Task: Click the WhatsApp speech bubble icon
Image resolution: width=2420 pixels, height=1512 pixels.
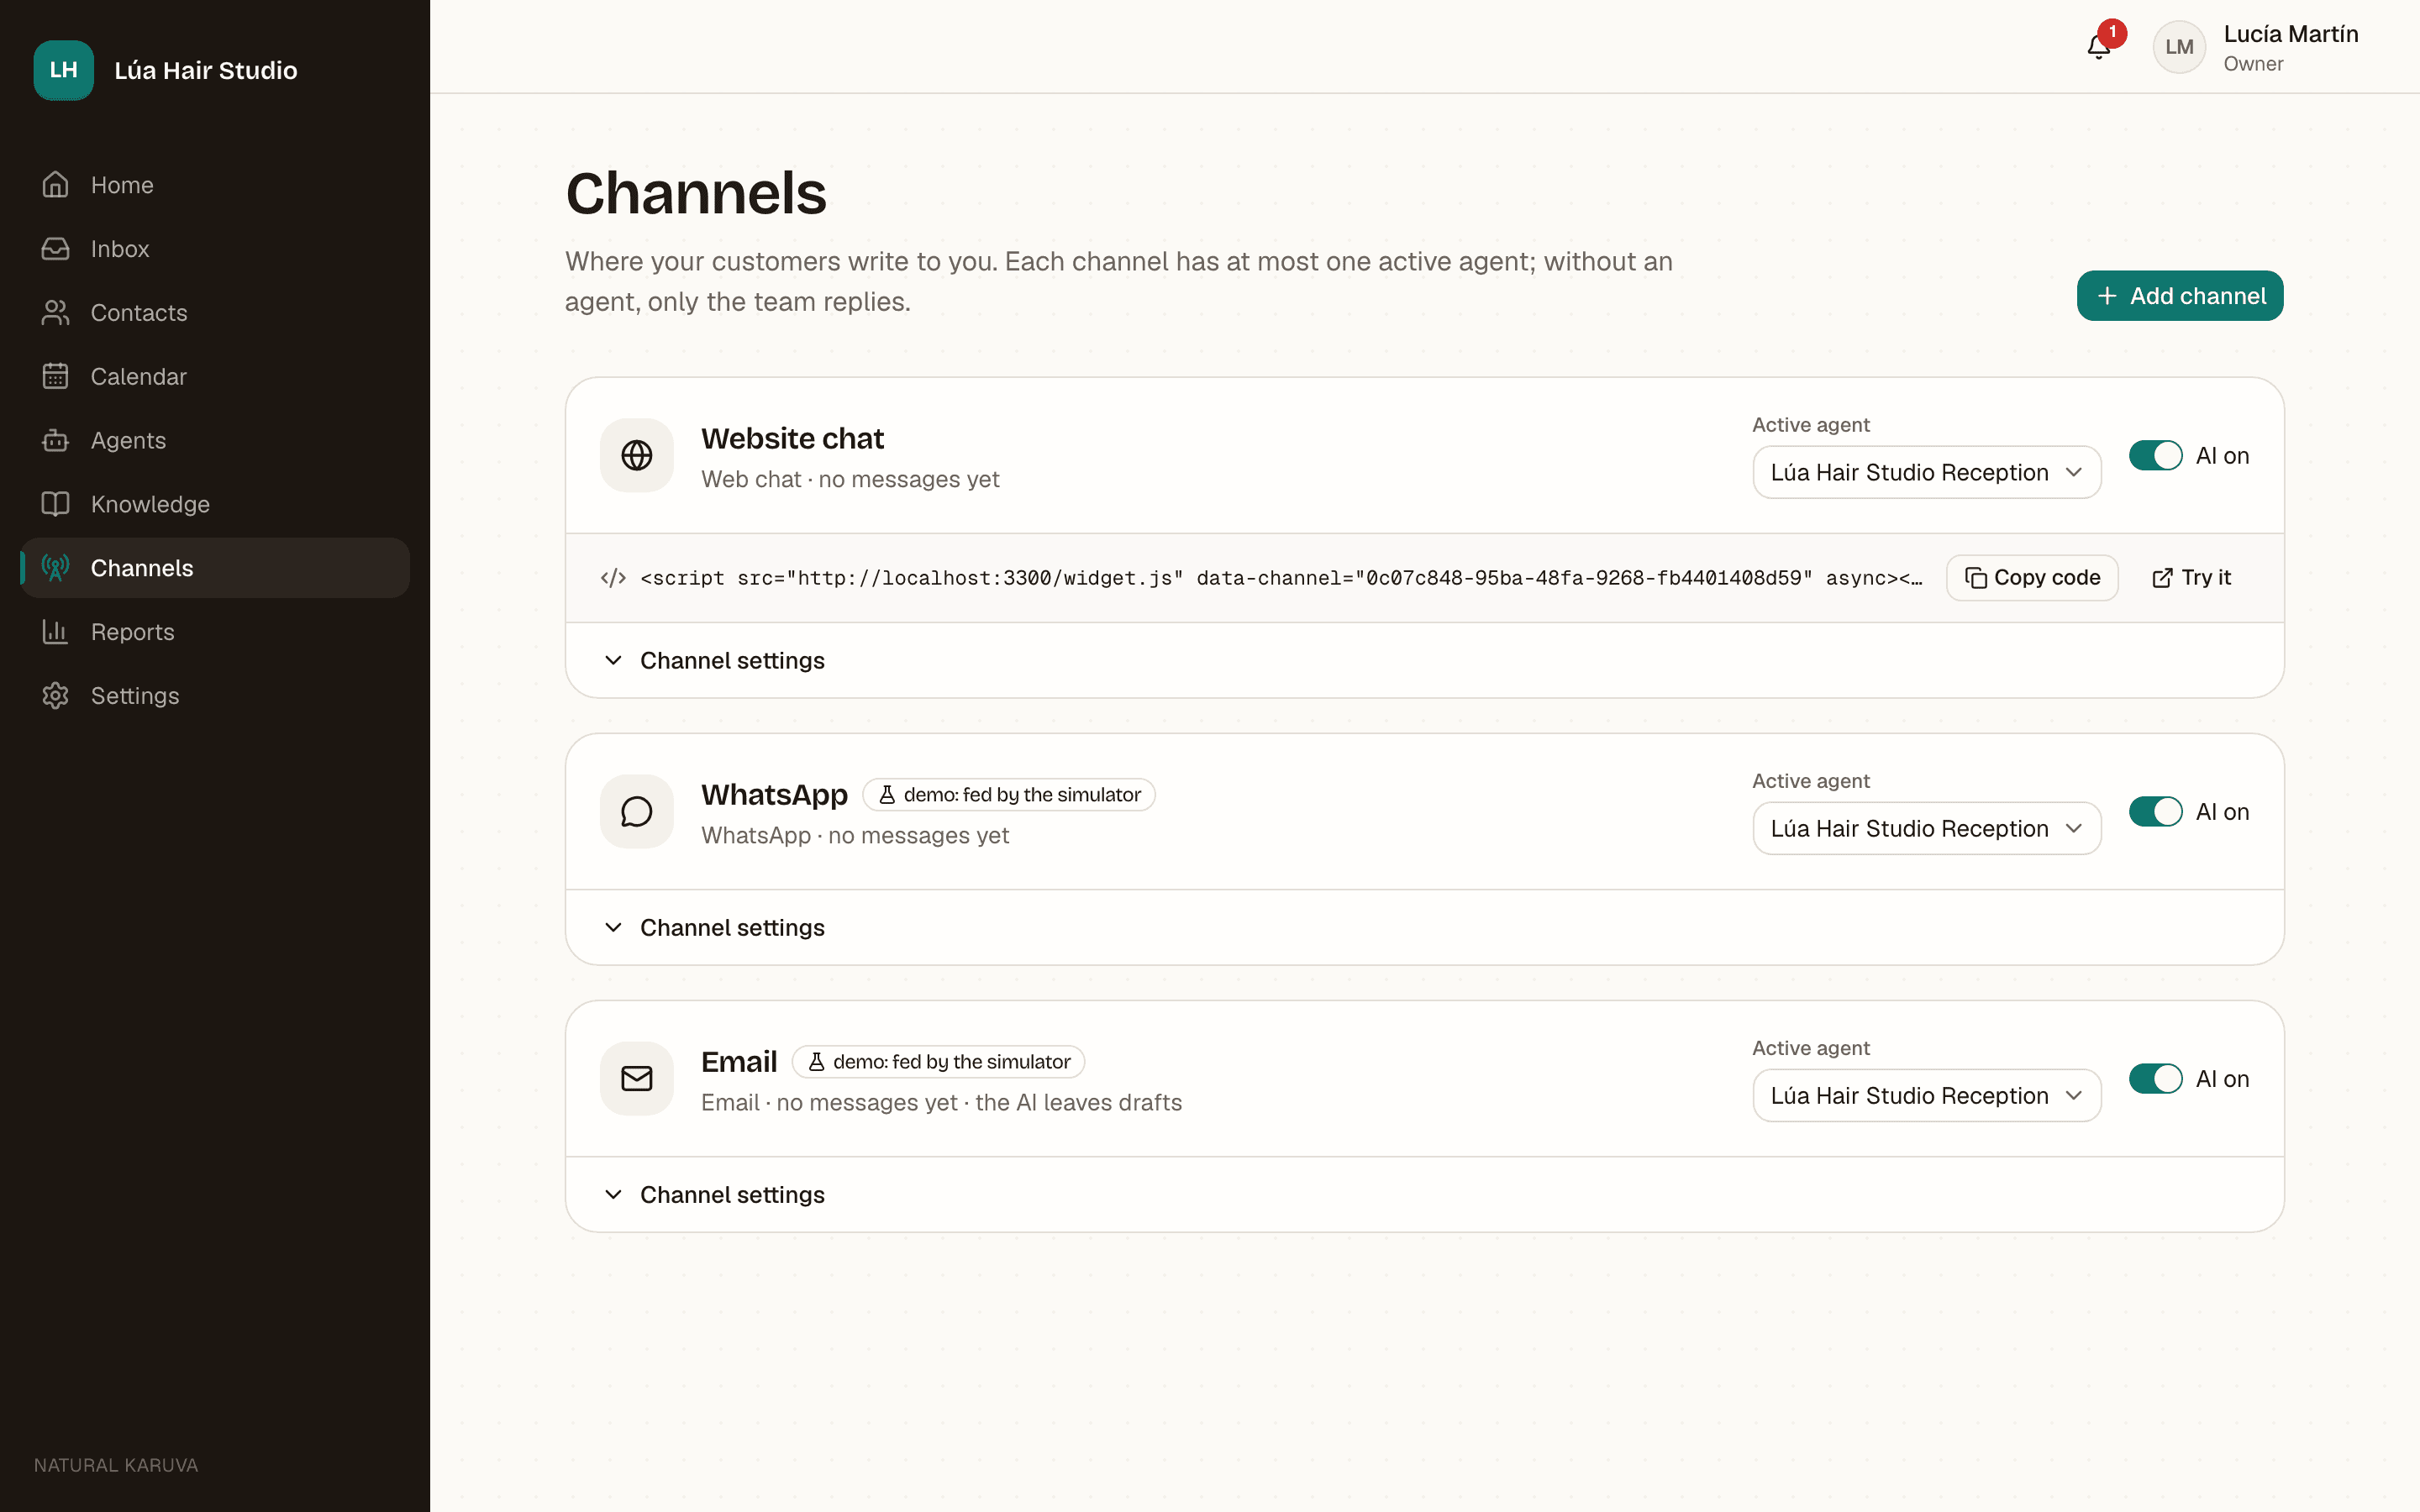Action: point(637,812)
